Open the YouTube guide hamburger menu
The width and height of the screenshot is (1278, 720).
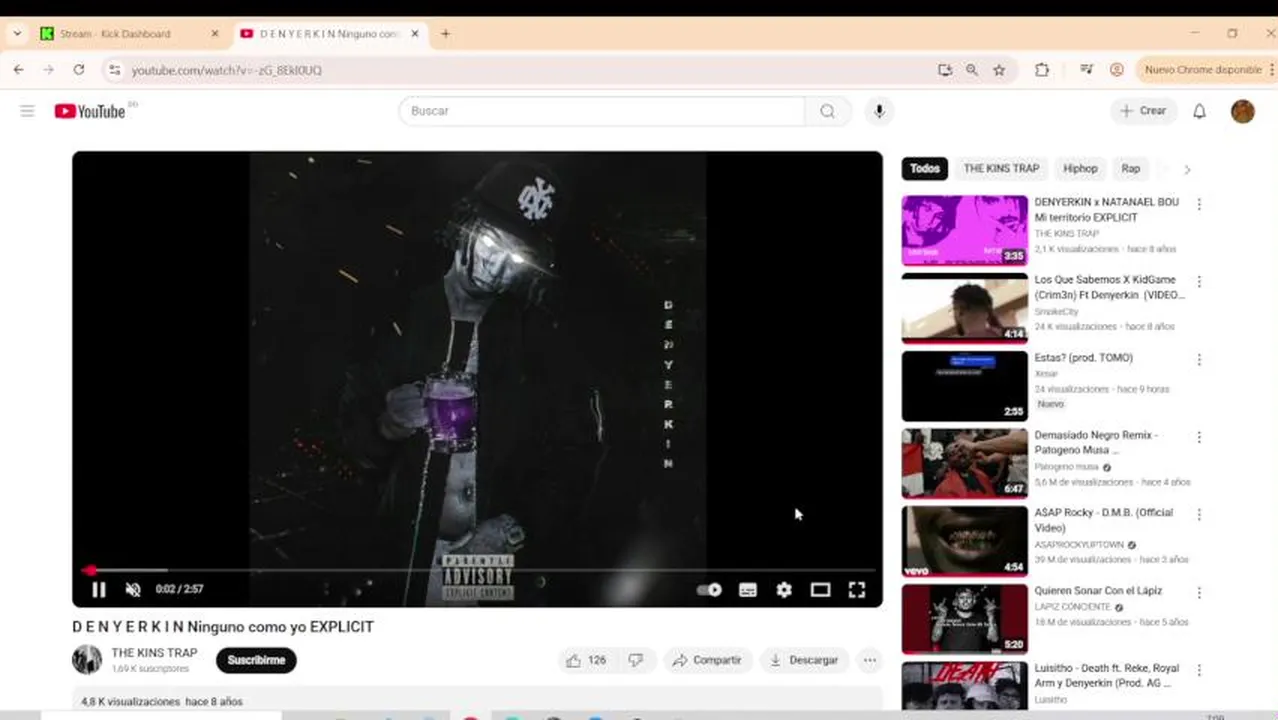click(x=27, y=111)
